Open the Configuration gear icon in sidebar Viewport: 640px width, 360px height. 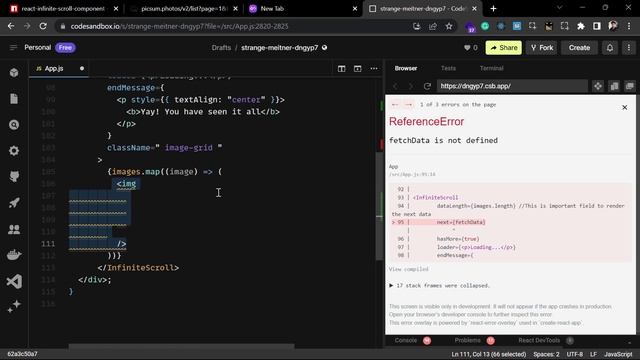14,151
